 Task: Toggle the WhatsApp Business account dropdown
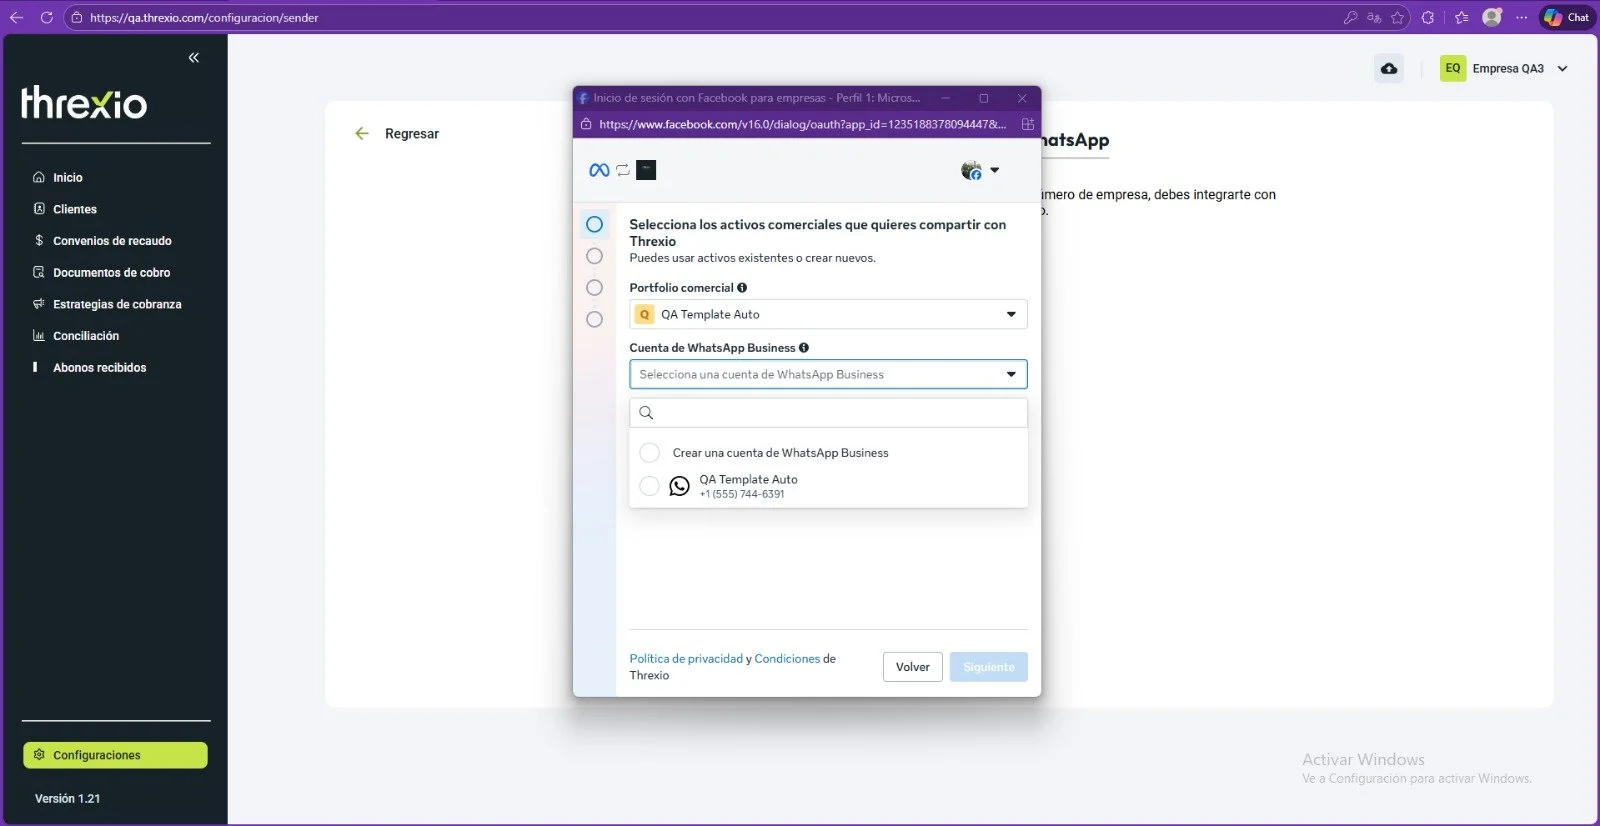click(x=828, y=374)
